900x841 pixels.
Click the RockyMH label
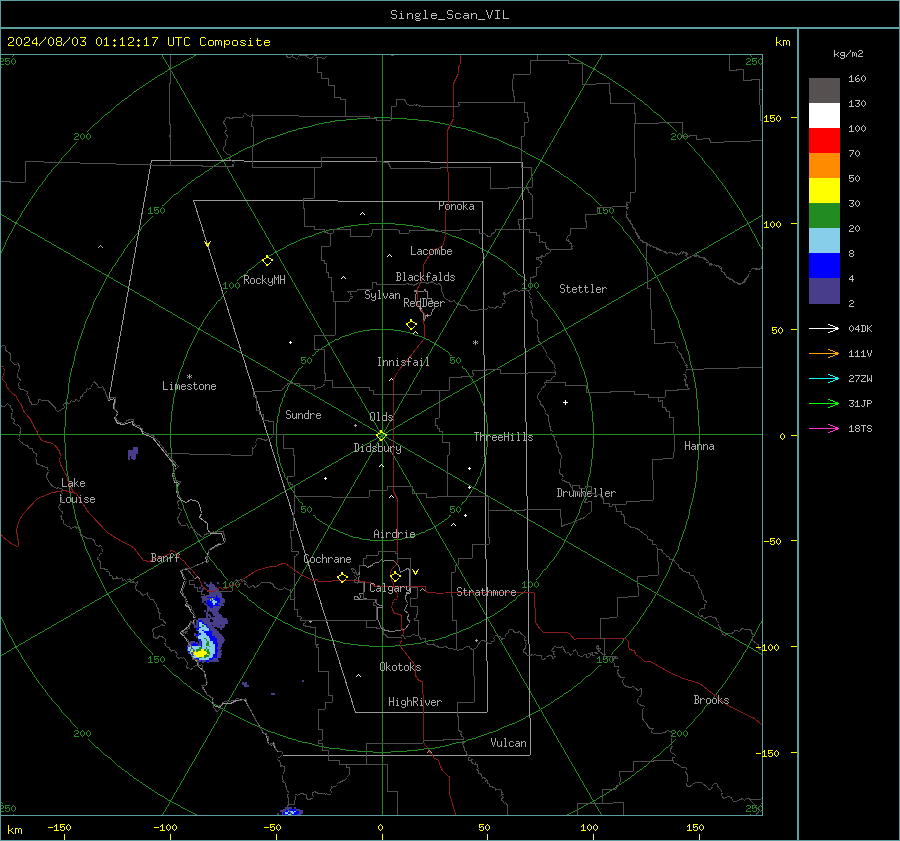click(x=264, y=280)
